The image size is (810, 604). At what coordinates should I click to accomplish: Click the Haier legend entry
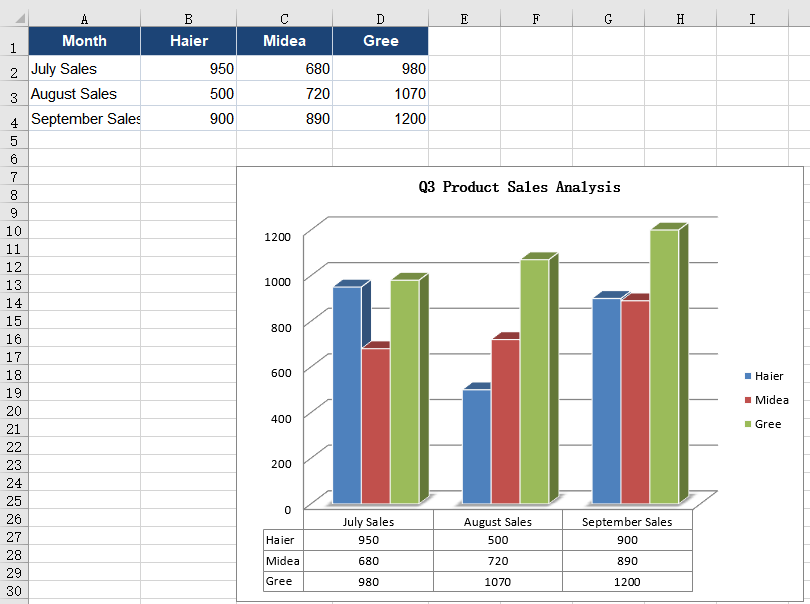764,376
